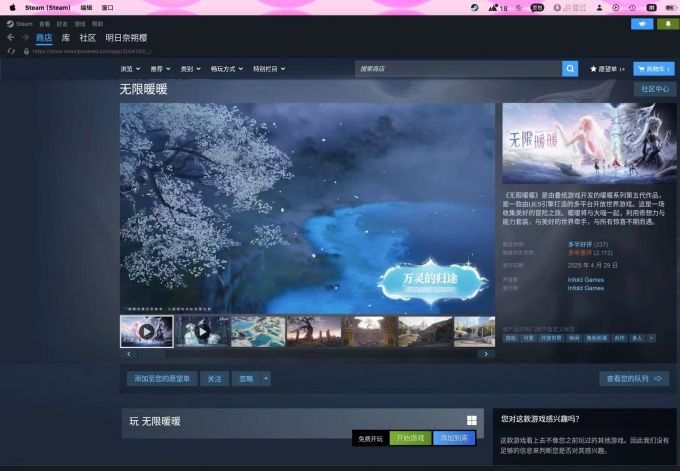Click the thumbnail strip scrollbar handle
This screenshot has height=471, width=680.
point(151,354)
